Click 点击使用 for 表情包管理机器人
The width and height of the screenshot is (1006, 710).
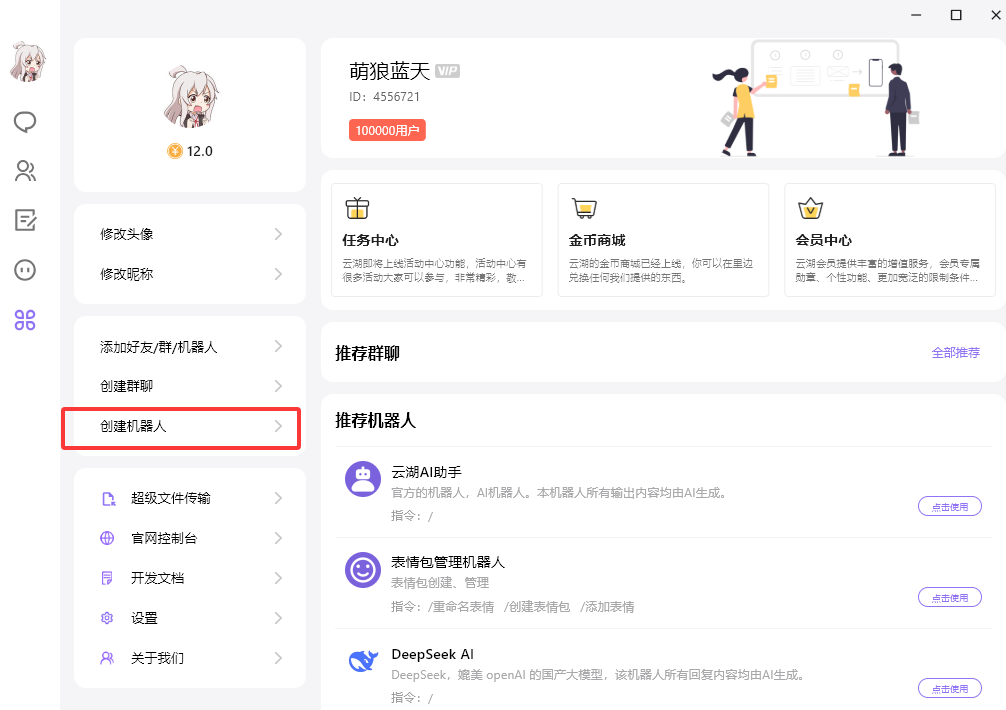point(950,597)
